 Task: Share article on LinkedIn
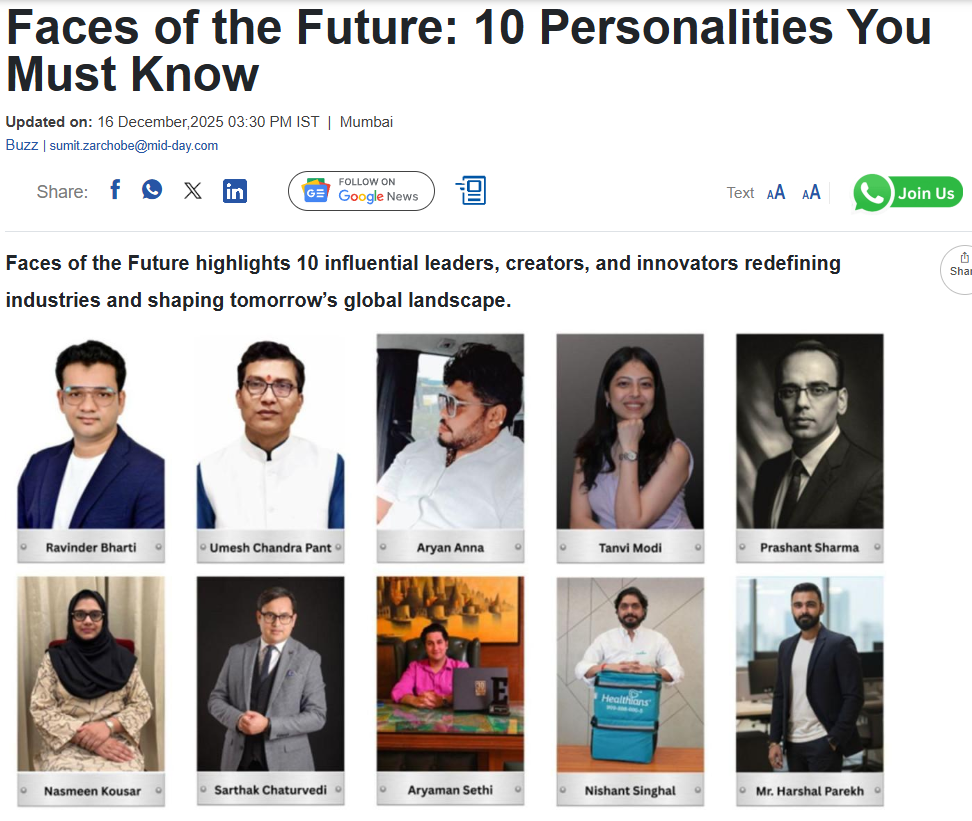[x=235, y=191]
